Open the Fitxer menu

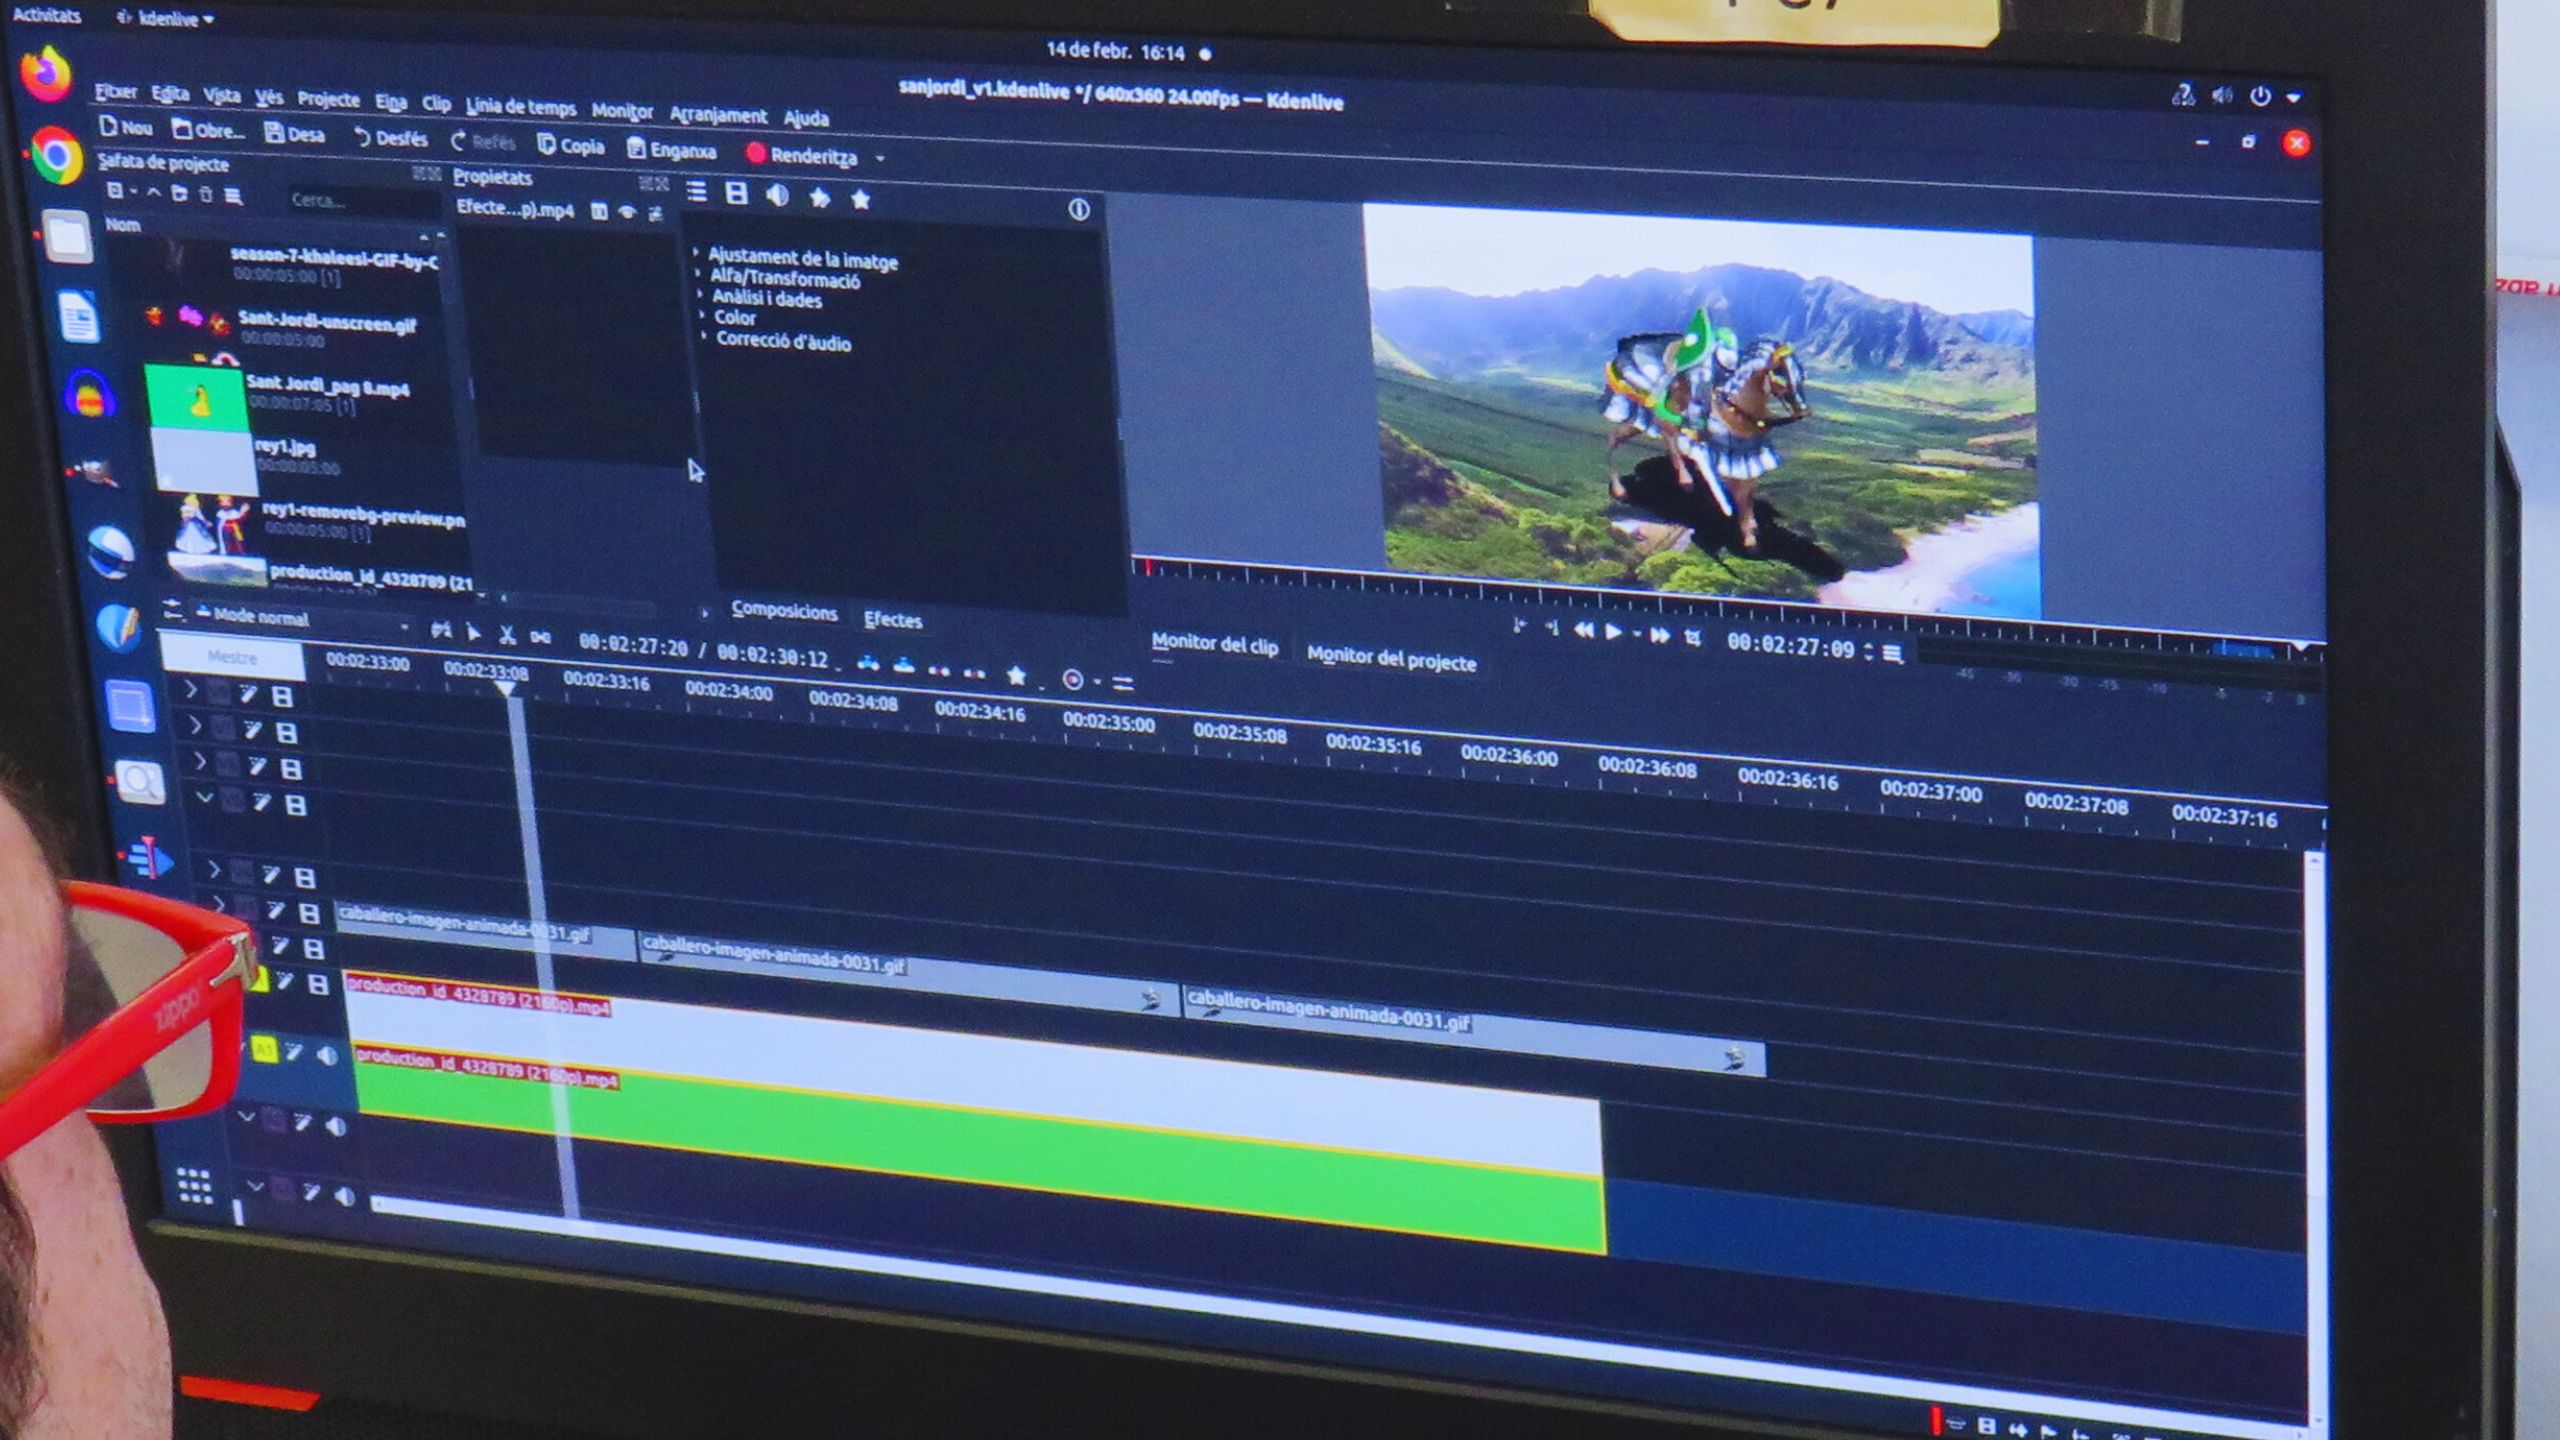(x=116, y=92)
